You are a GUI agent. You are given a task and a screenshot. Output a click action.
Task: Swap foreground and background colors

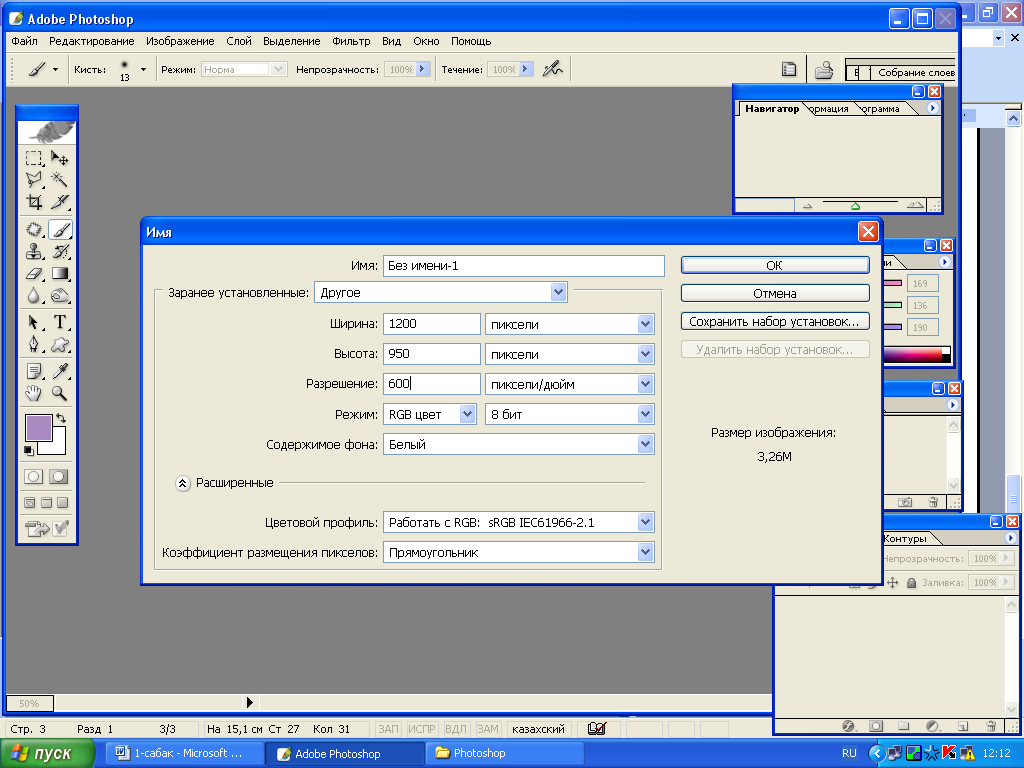point(61,418)
